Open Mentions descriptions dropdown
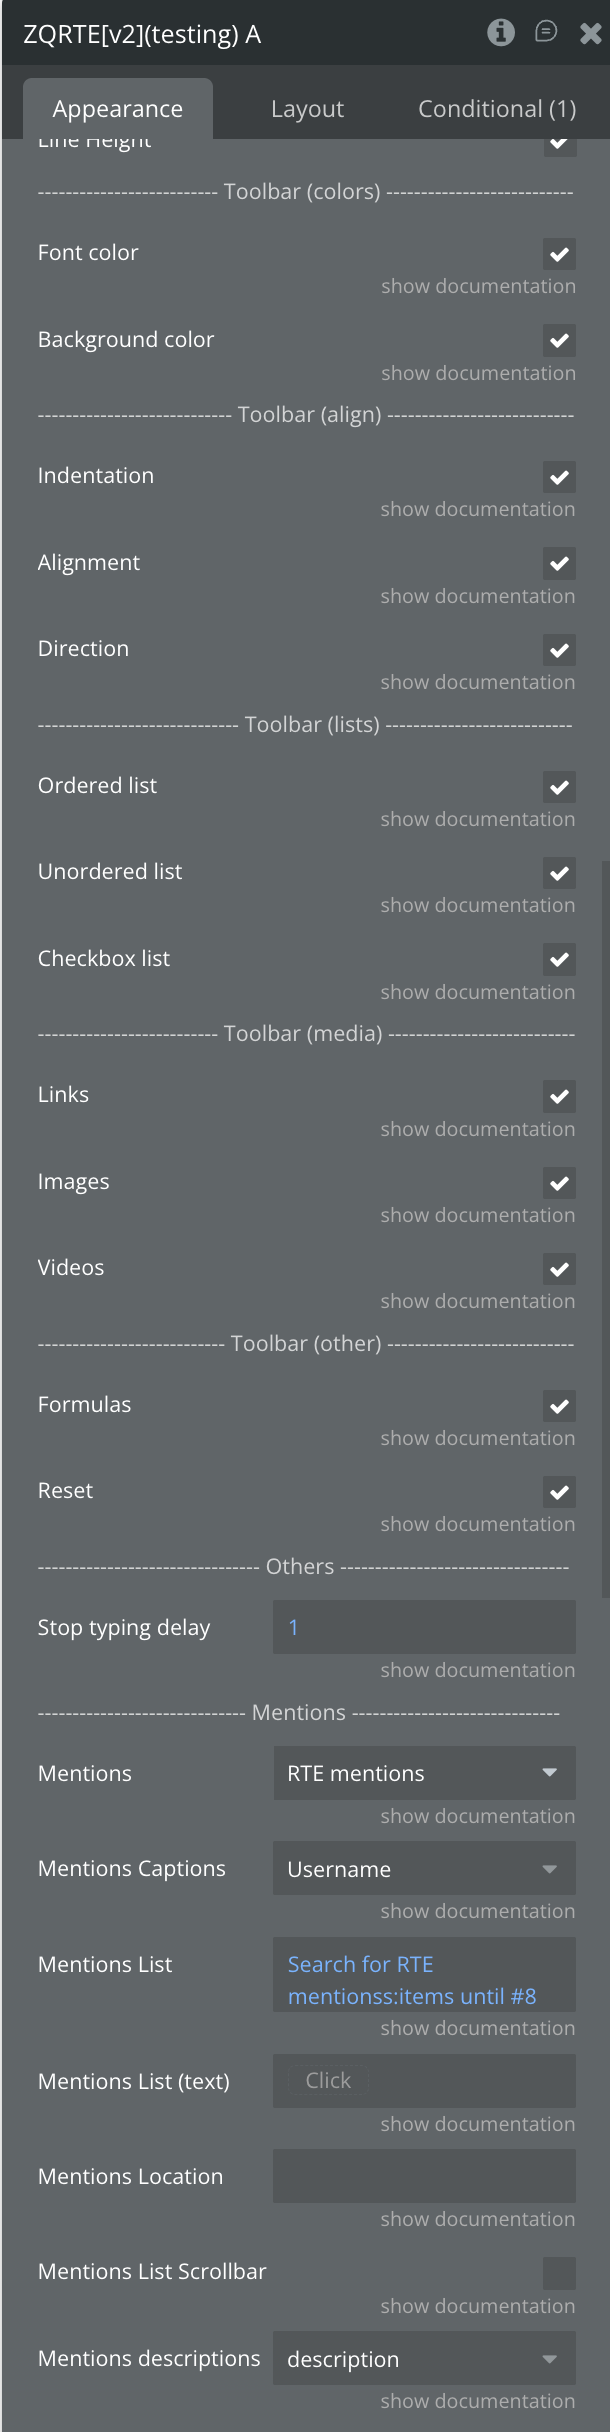The width and height of the screenshot is (610, 2432). (x=424, y=2358)
